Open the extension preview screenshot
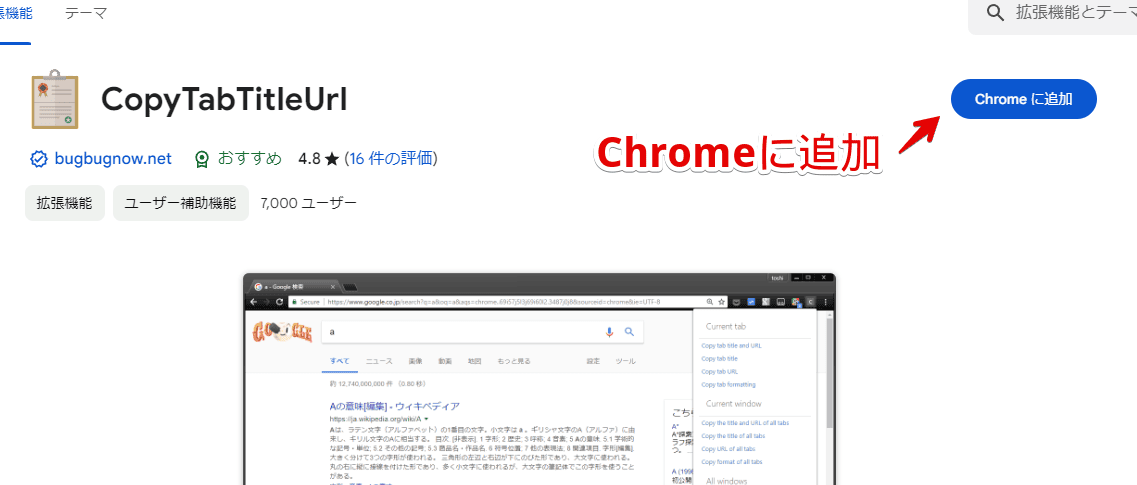Viewport: 1137px width, 485px height. 539,378
